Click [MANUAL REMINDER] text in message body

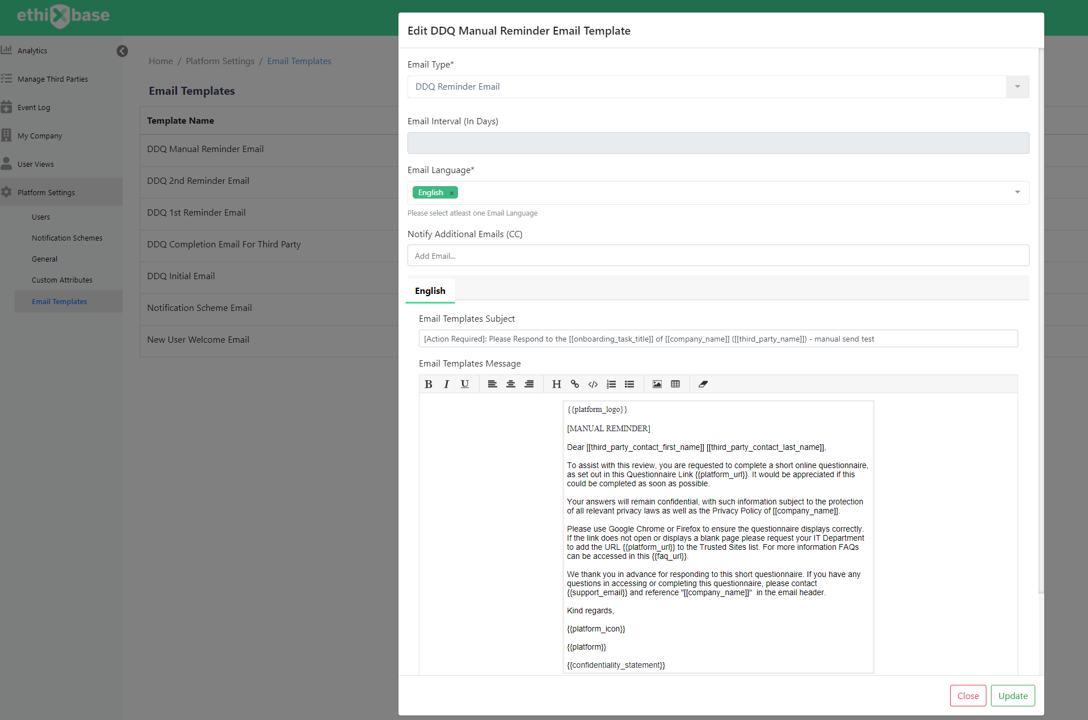(x=609, y=429)
